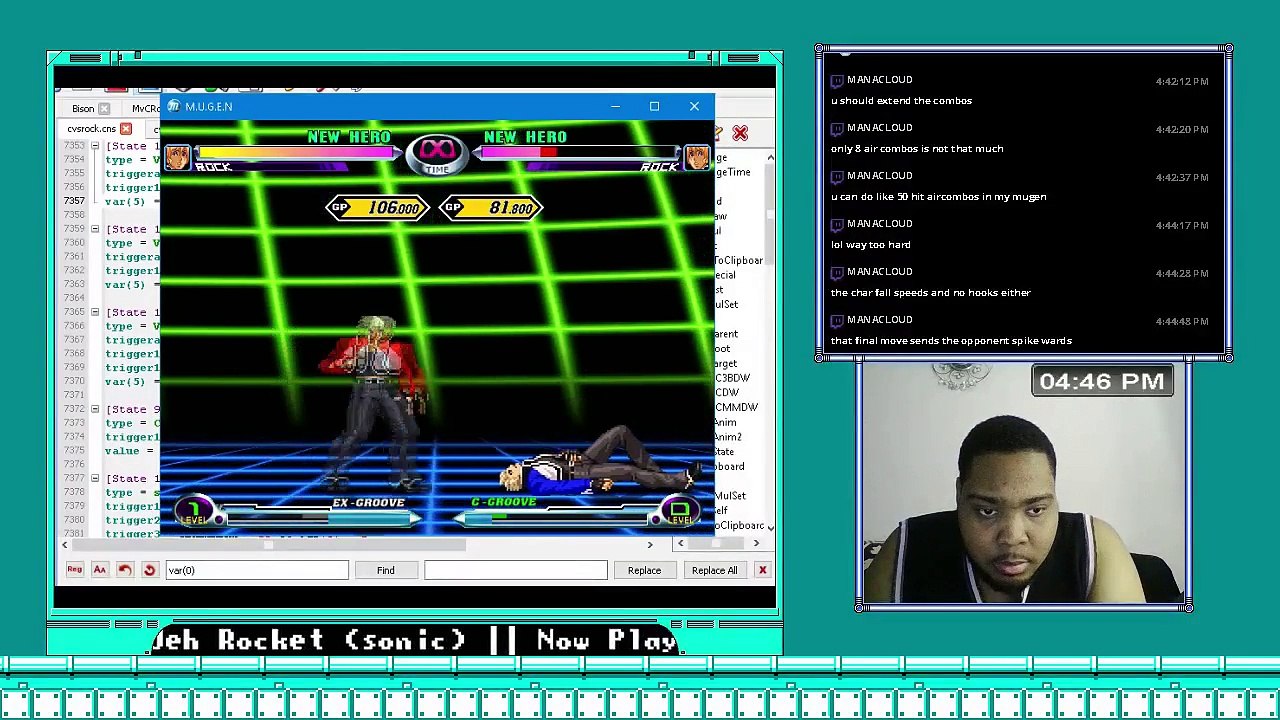This screenshot has width=1280, height=720.
Task: Click chat icon beside 4:44:28 PM message
Action: [837, 271]
